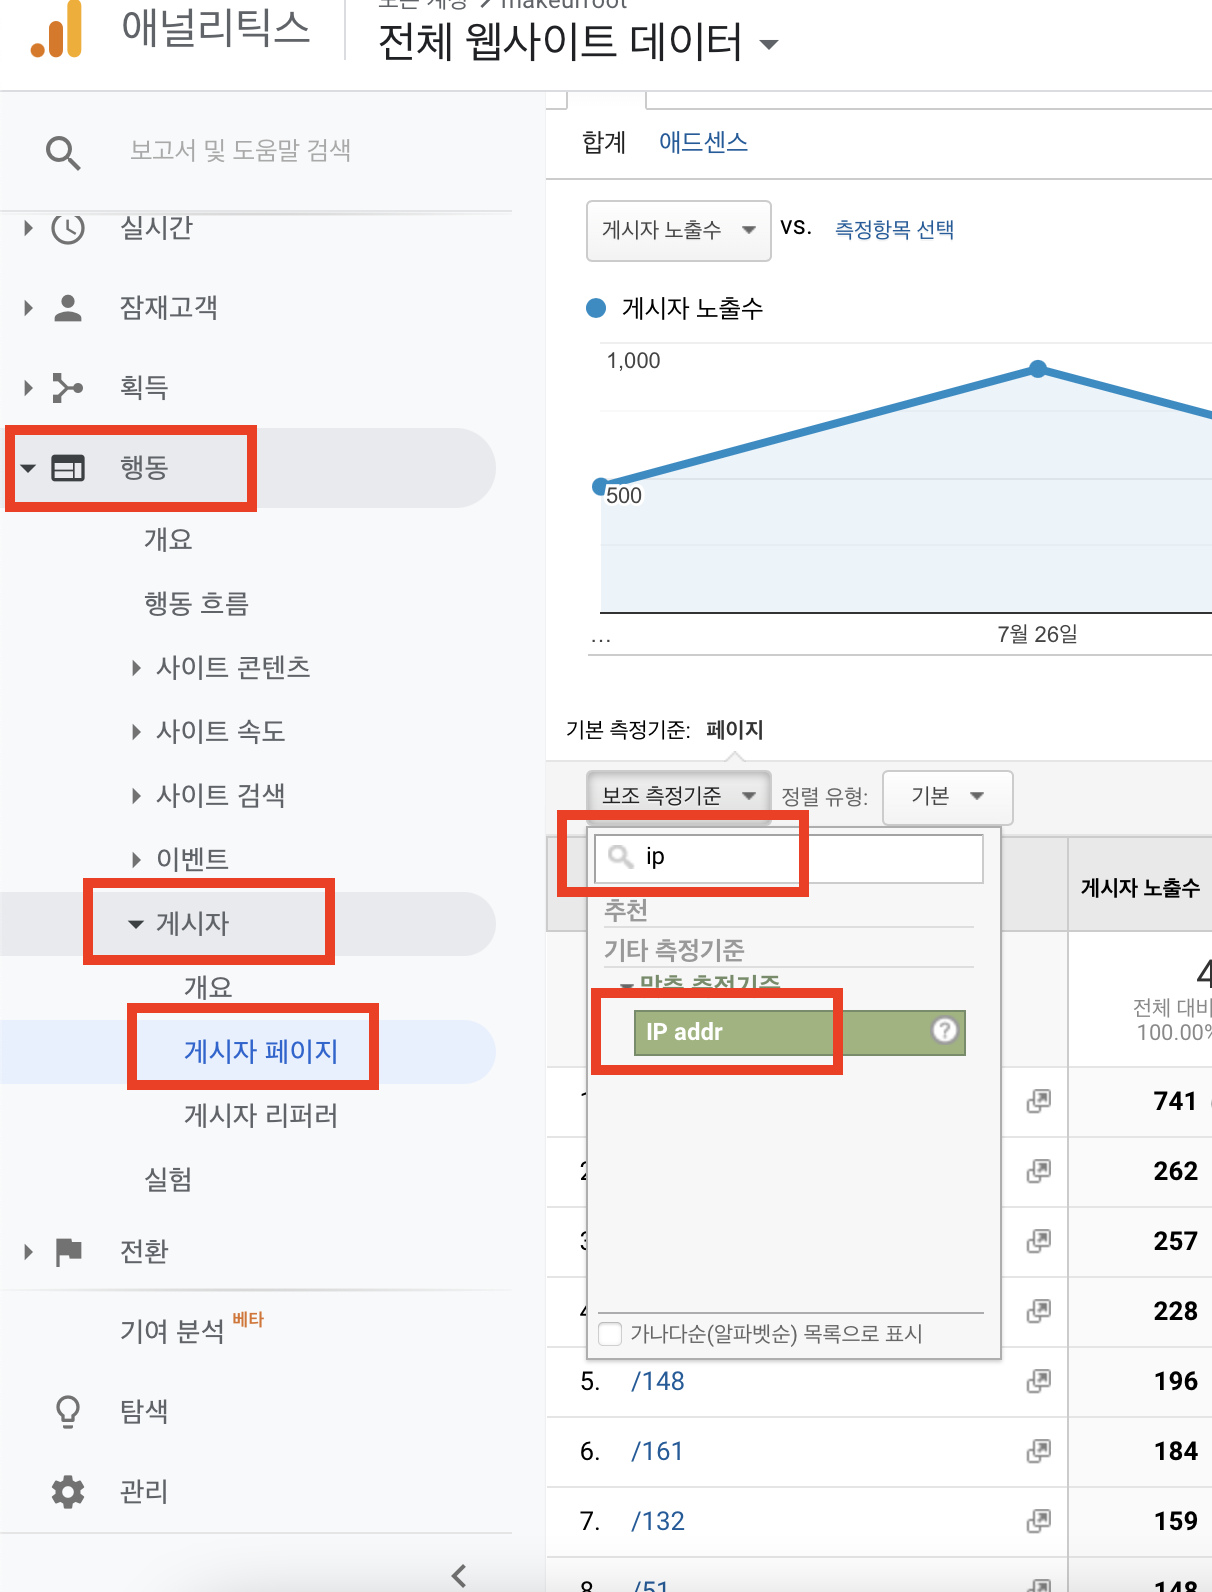Open page link icon in the 741 row
The image size is (1212, 1592).
click(x=1039, y=1101)
